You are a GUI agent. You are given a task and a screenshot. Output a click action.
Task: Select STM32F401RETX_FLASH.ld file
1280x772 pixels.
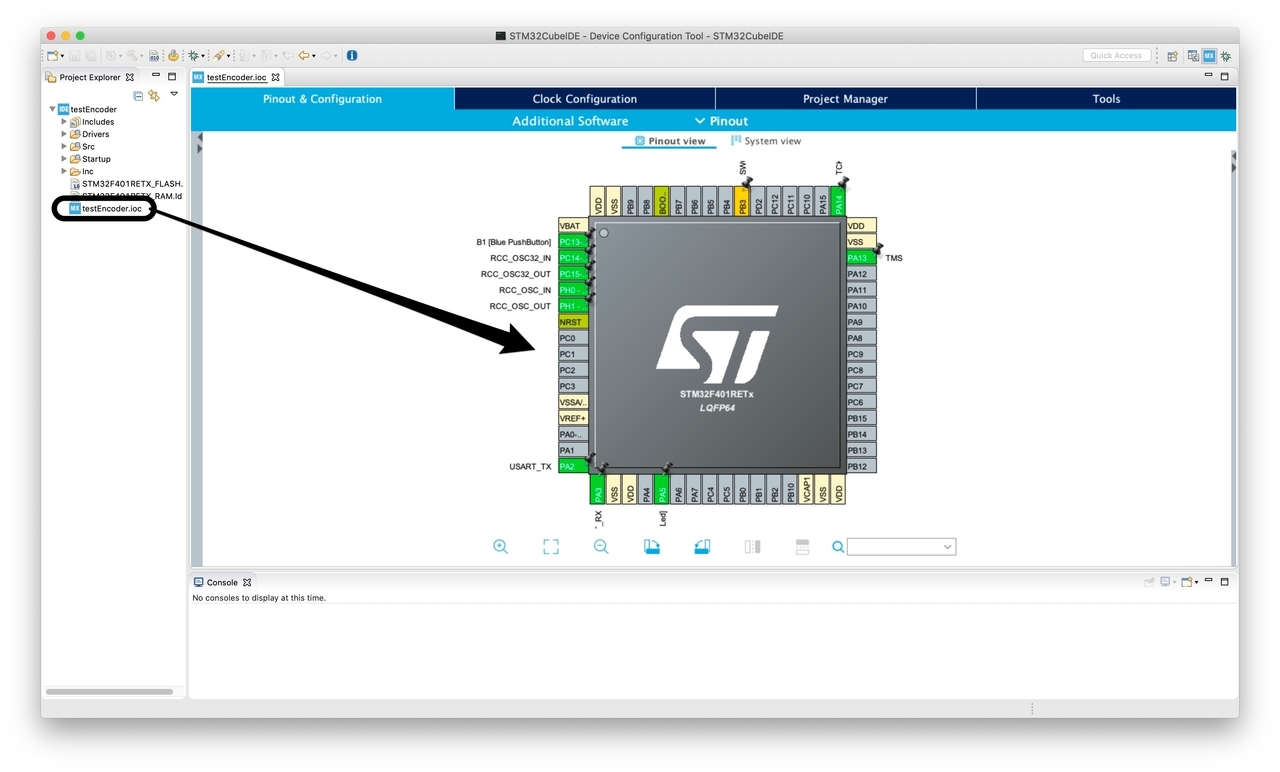click(x=126, y=184)
